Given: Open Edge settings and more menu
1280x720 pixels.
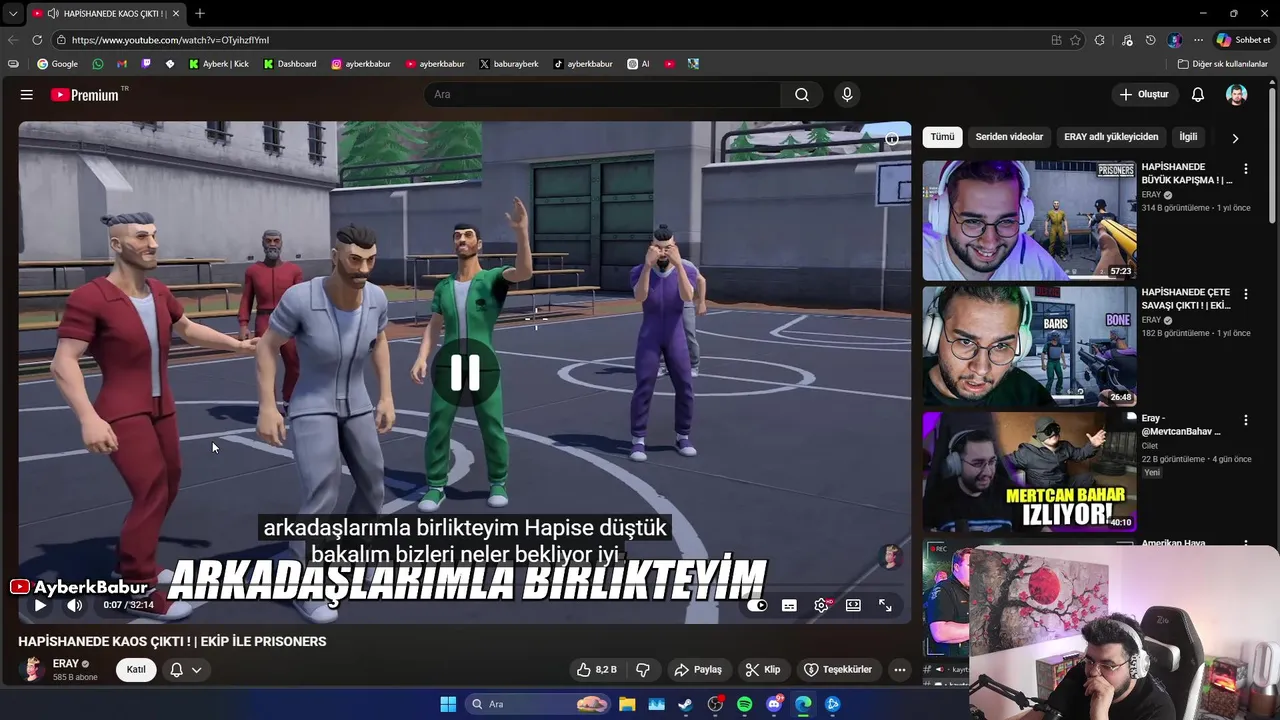Looking at the screenshot, I should click(1198, 40).
